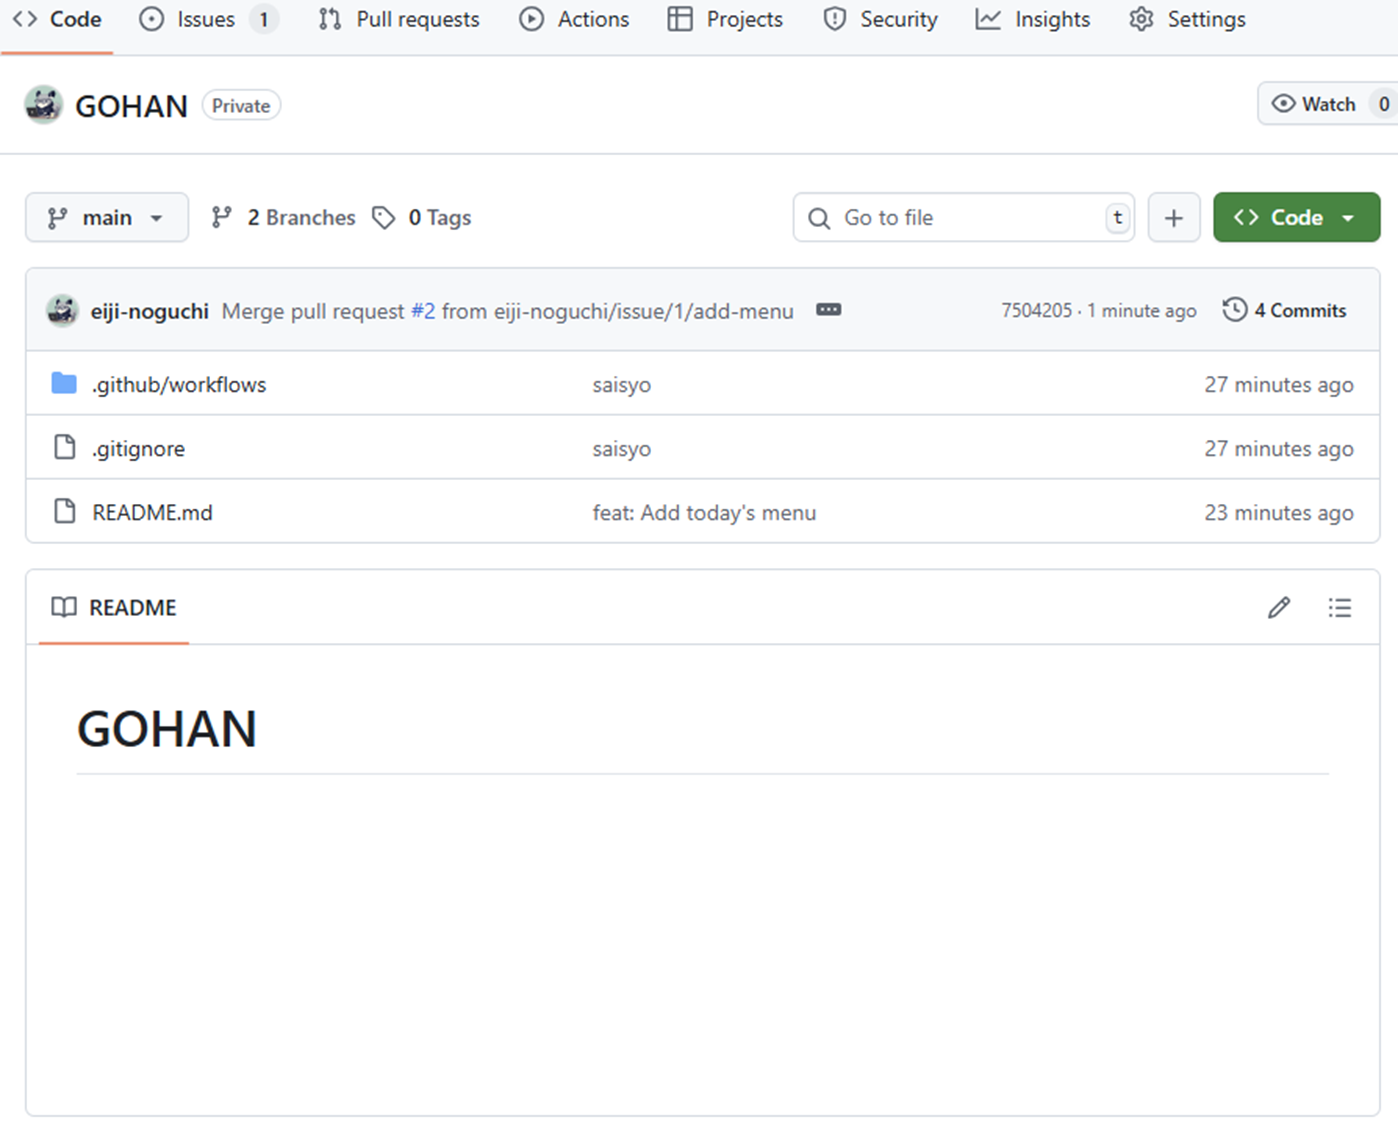Open the Add file plus dropdown
This screenshot has height=1123, width=1398.
(1174, 217)
